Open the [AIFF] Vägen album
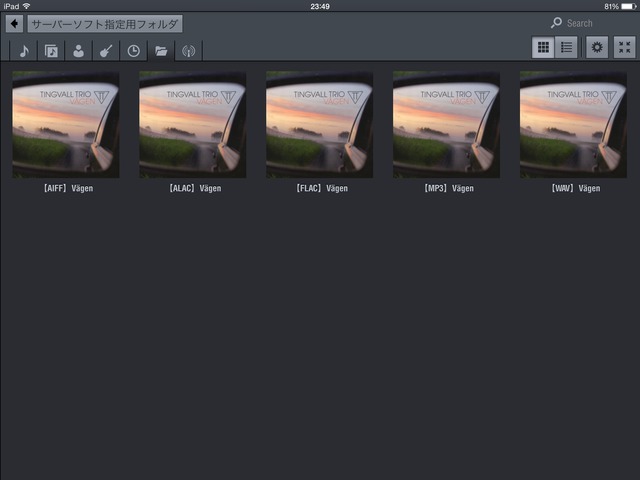Image resolution: width=640 pixels, height=480 pixels. click(66, 125)
